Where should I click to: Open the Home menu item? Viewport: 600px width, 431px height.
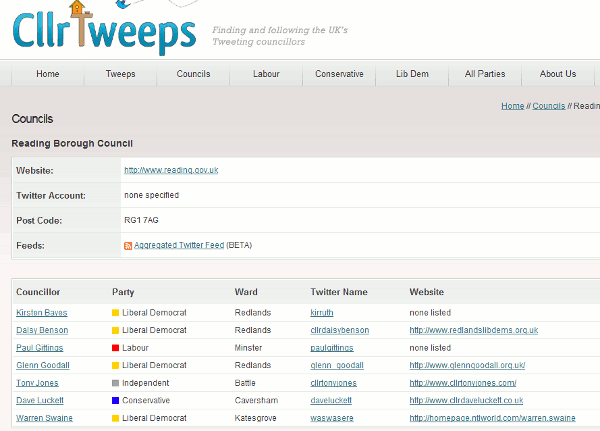(48, 74)
